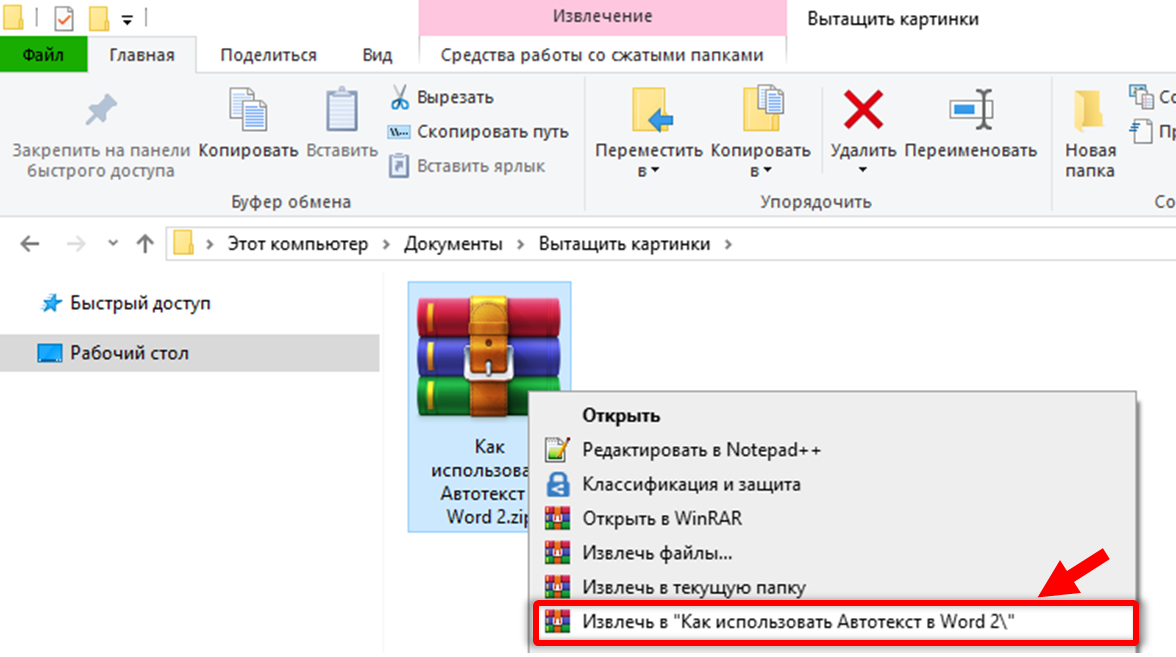Click the Rename icon
This screenshot has width=1176, height=657.
coord(971,110)
